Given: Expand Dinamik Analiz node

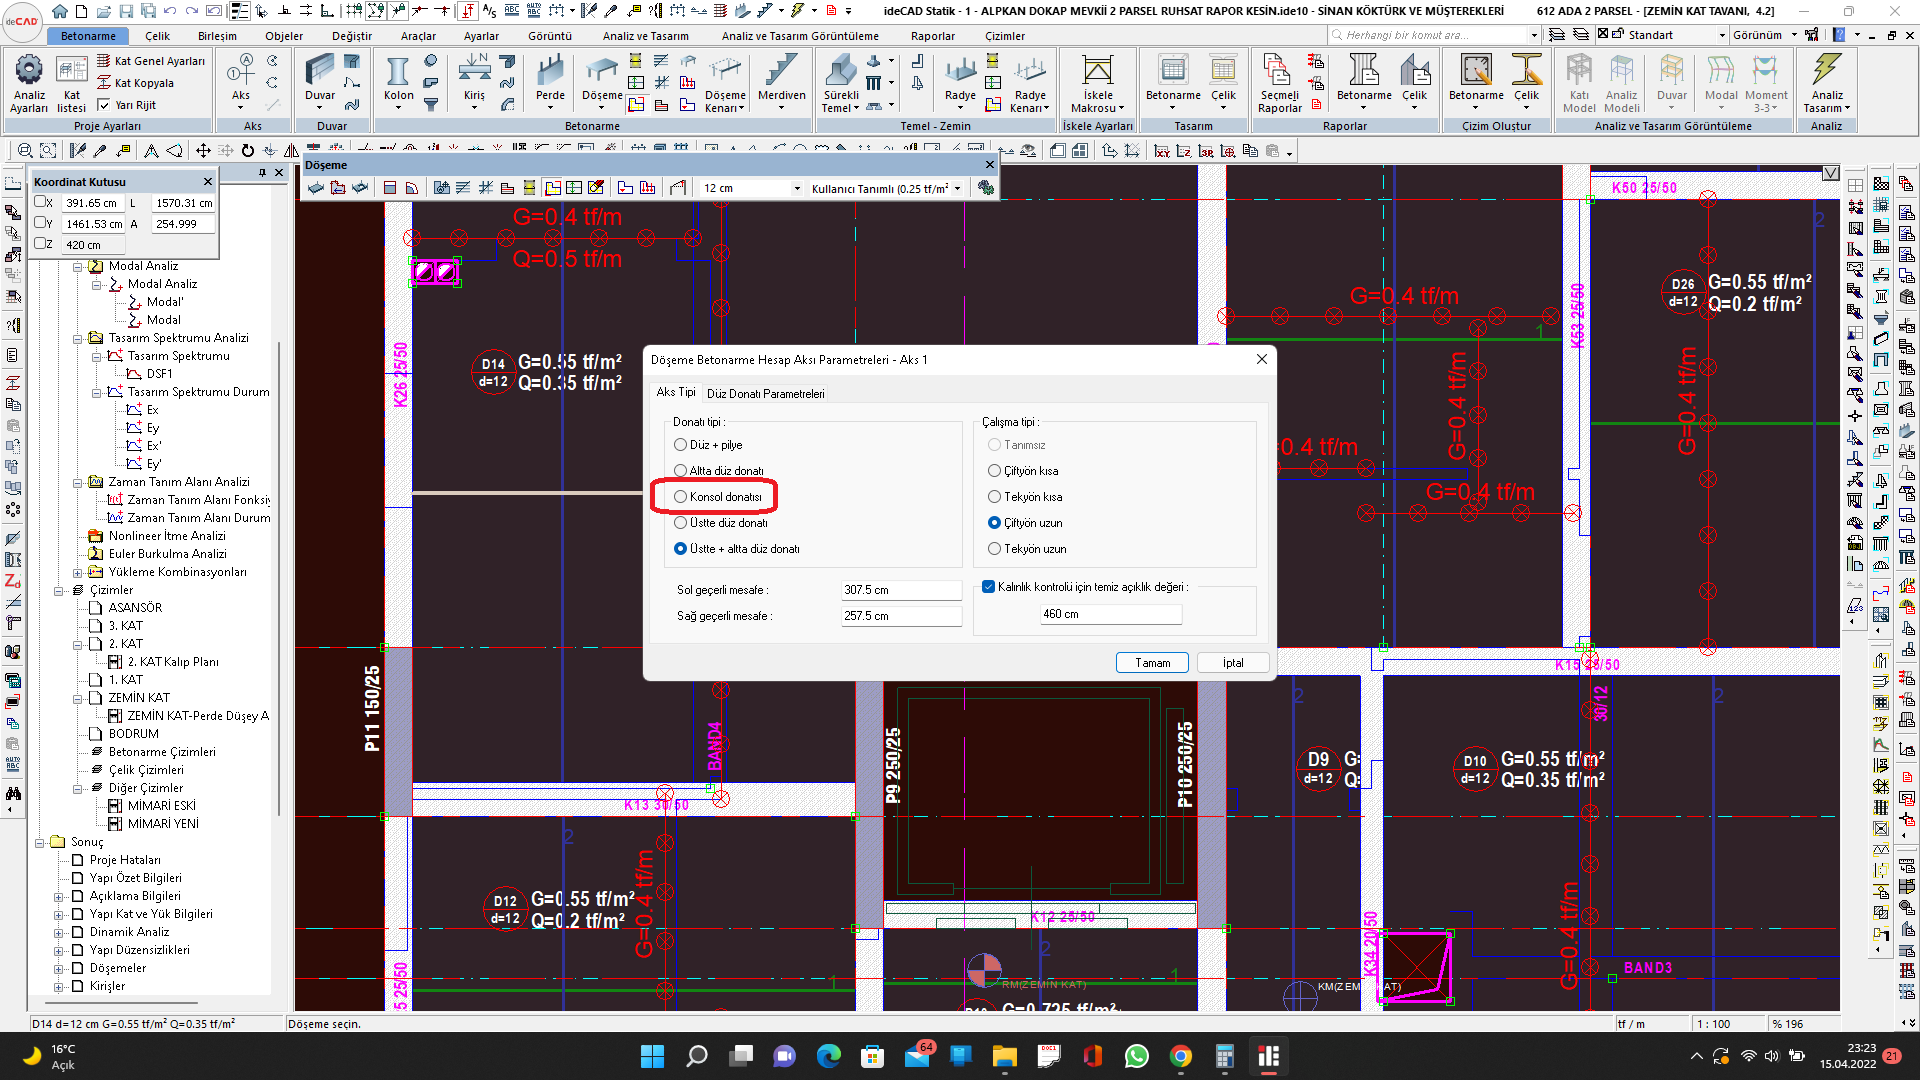Looking at the screenshot, I should coord(58,932).
